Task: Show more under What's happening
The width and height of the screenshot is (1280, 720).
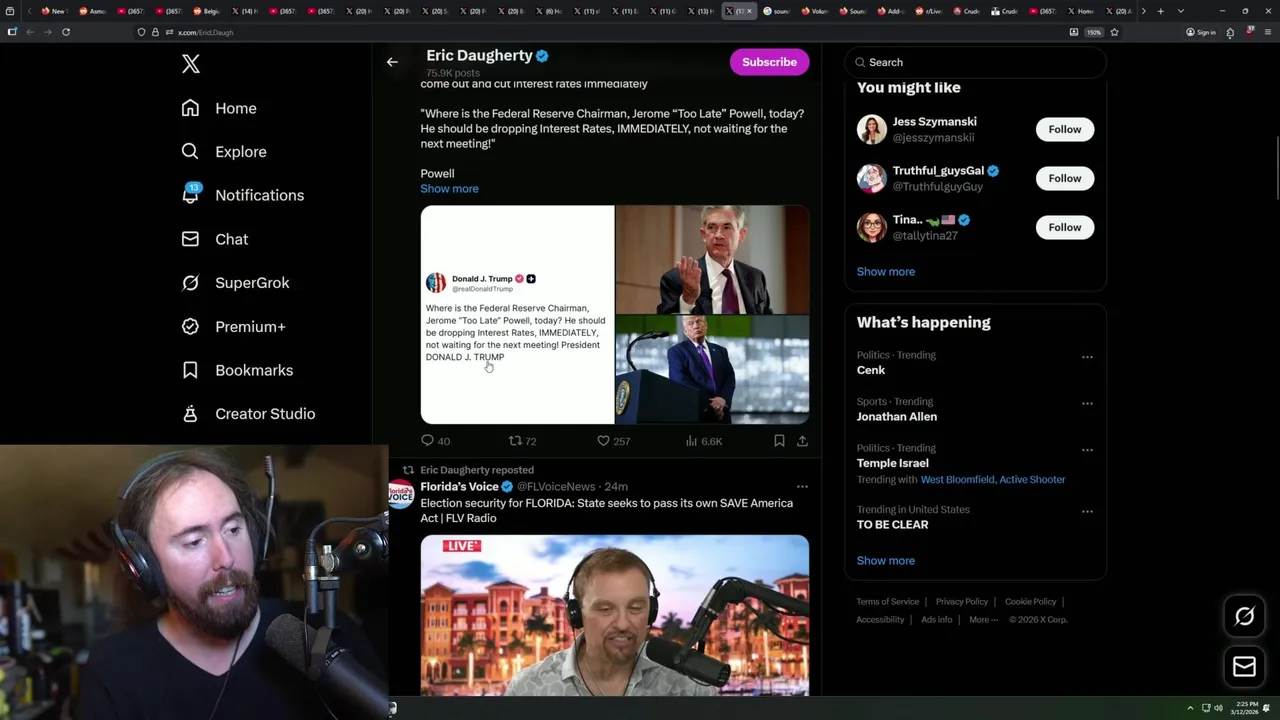Action: (x=885, y=561)
